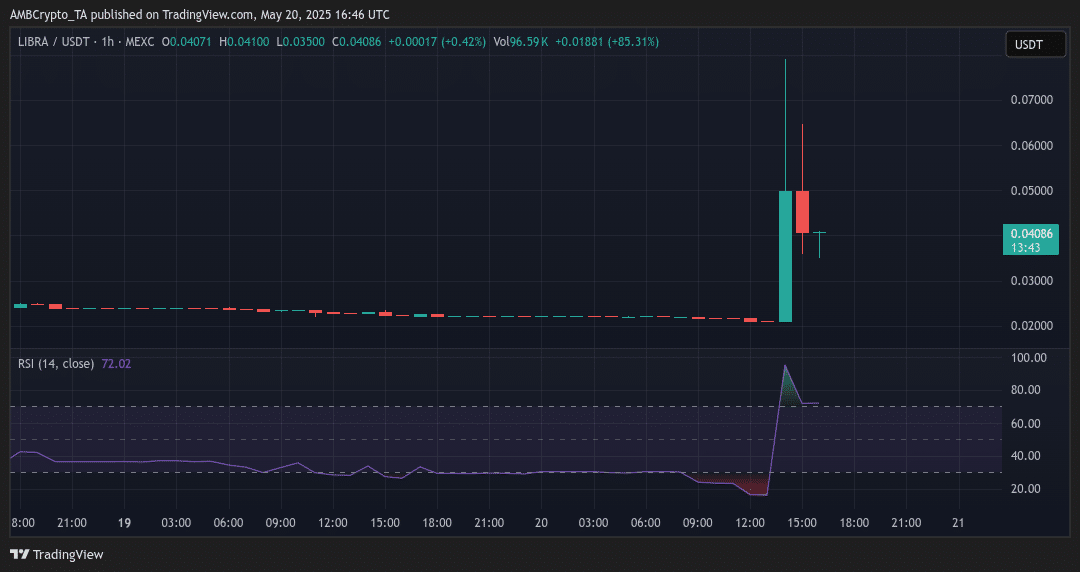This screenshot has width=1080, height=572.
Task: Click the 0.02000 price axis label
Action: (1031, 325)
